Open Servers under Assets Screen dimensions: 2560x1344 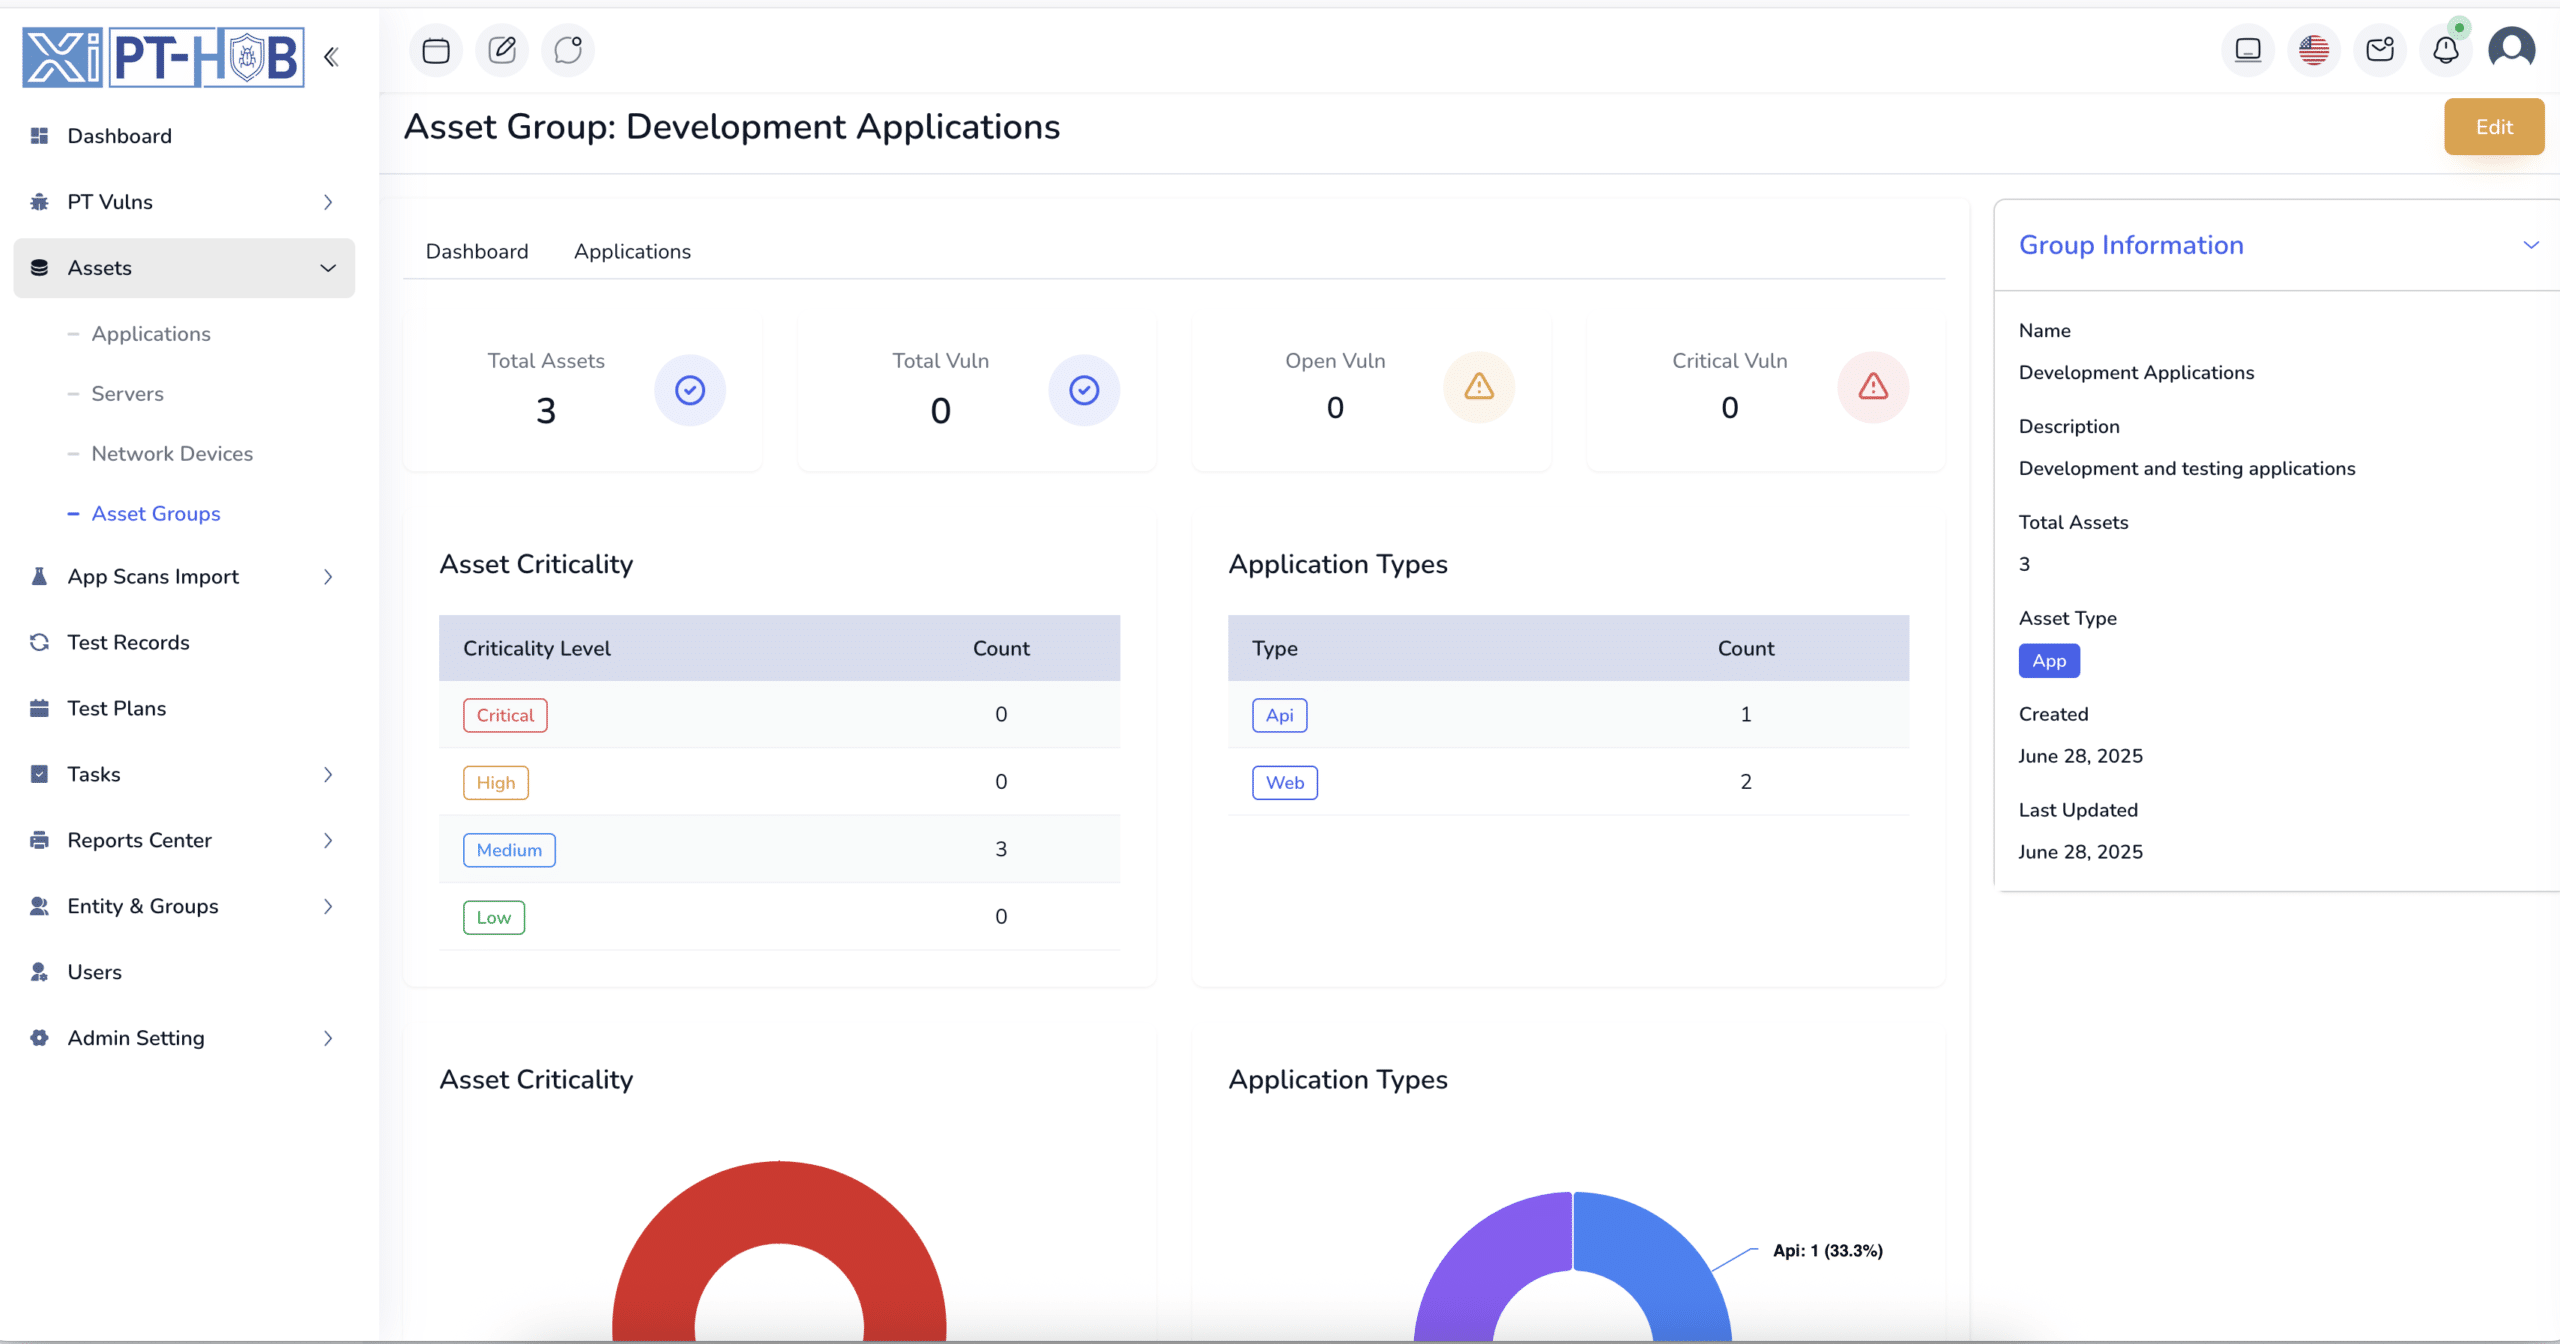pos(128,394)
